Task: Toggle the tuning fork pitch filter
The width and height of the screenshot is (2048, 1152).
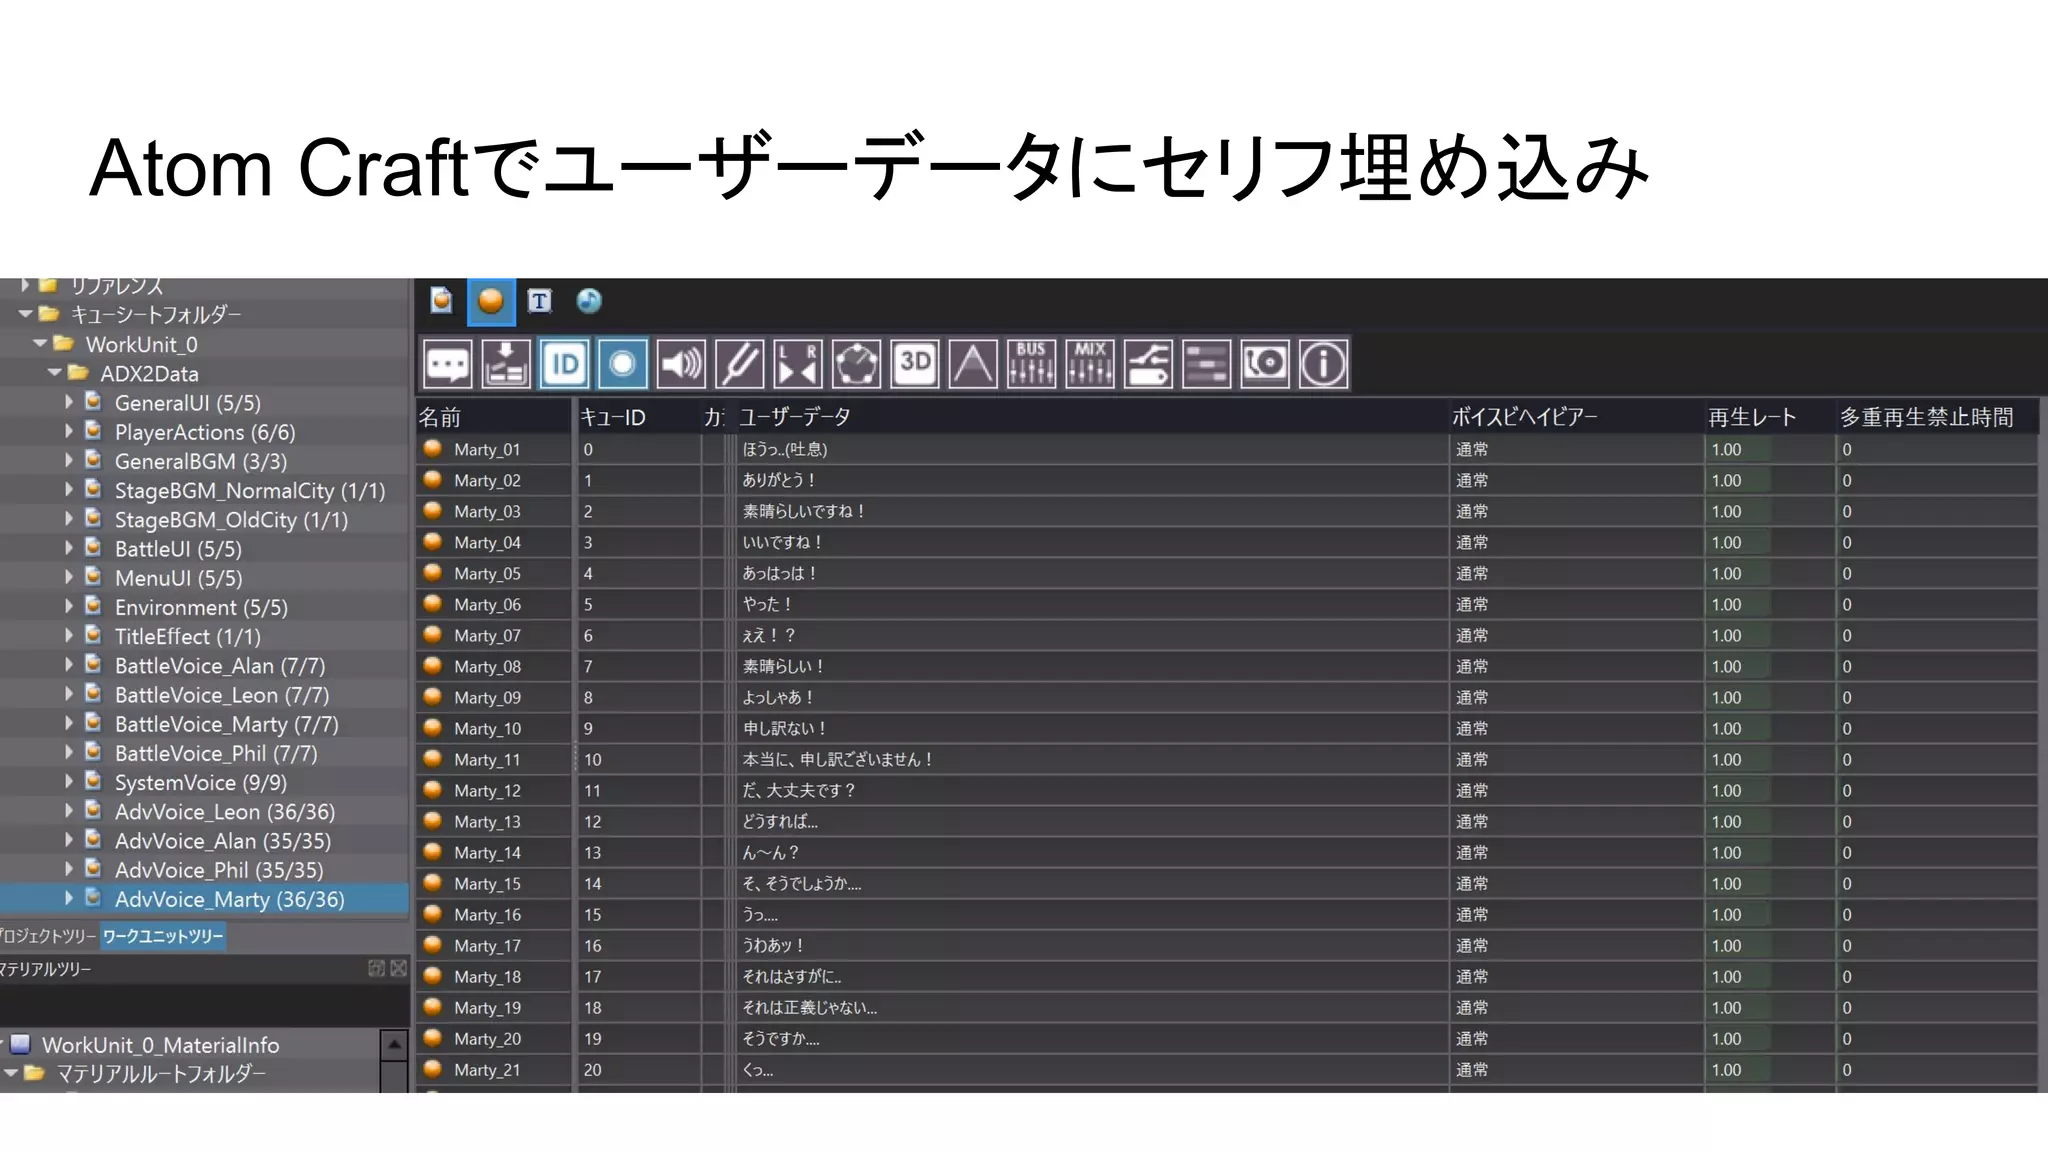Action: pos(739,364)
